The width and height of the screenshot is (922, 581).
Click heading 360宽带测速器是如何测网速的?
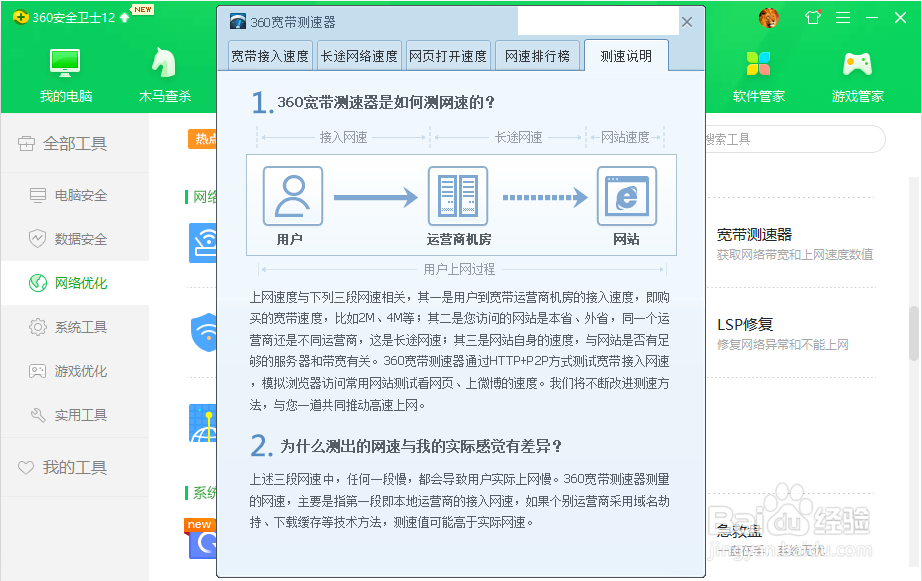[x=386, y=102]
